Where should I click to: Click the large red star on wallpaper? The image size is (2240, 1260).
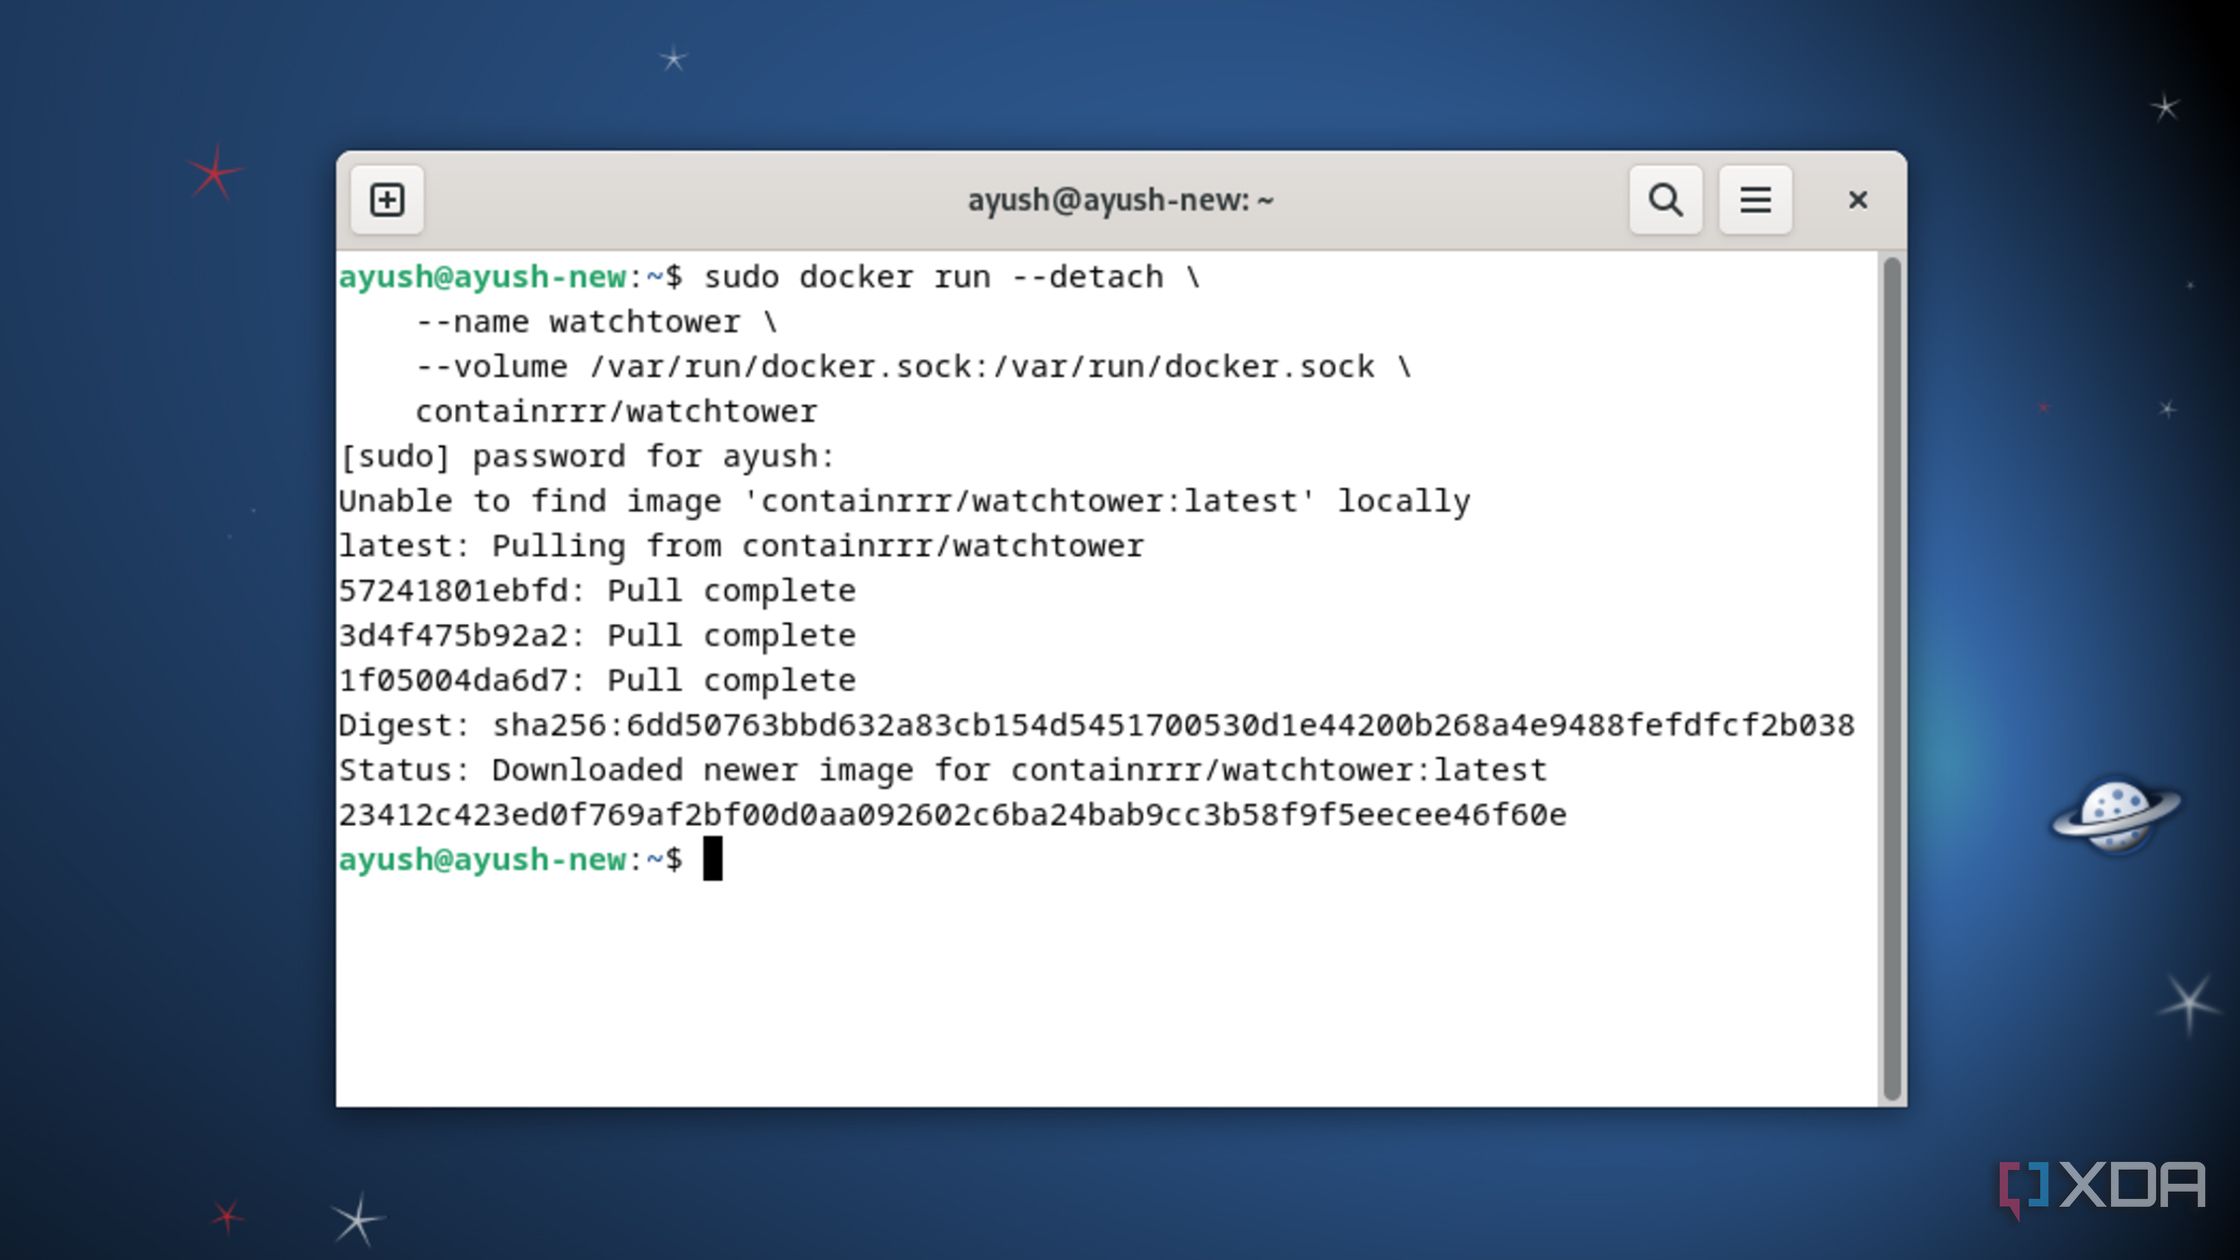point(214,174)
